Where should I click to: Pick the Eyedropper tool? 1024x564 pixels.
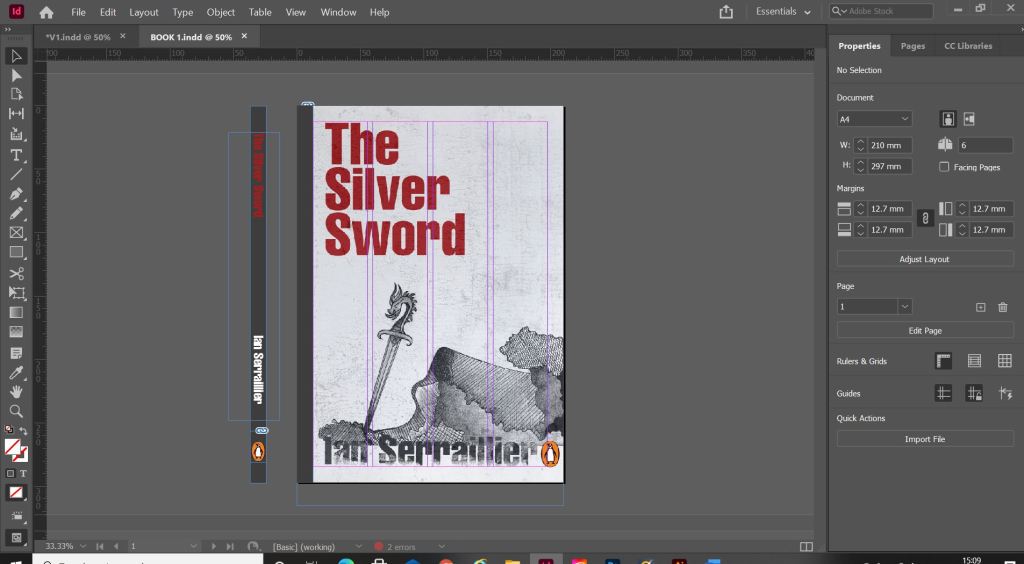tap(16, 372)
